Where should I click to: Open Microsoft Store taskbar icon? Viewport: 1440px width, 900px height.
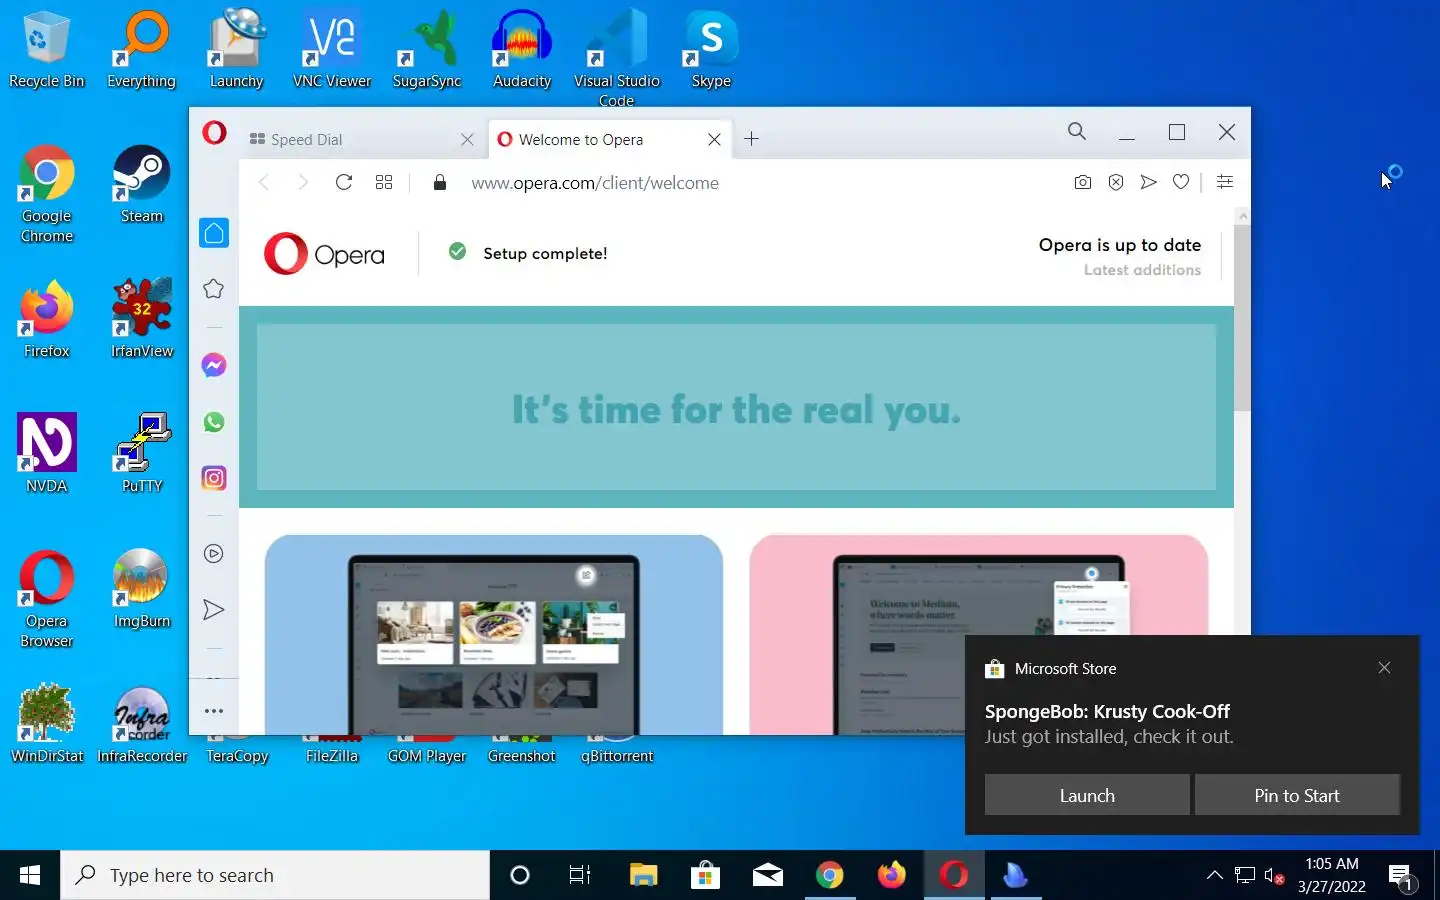[705, 875]
